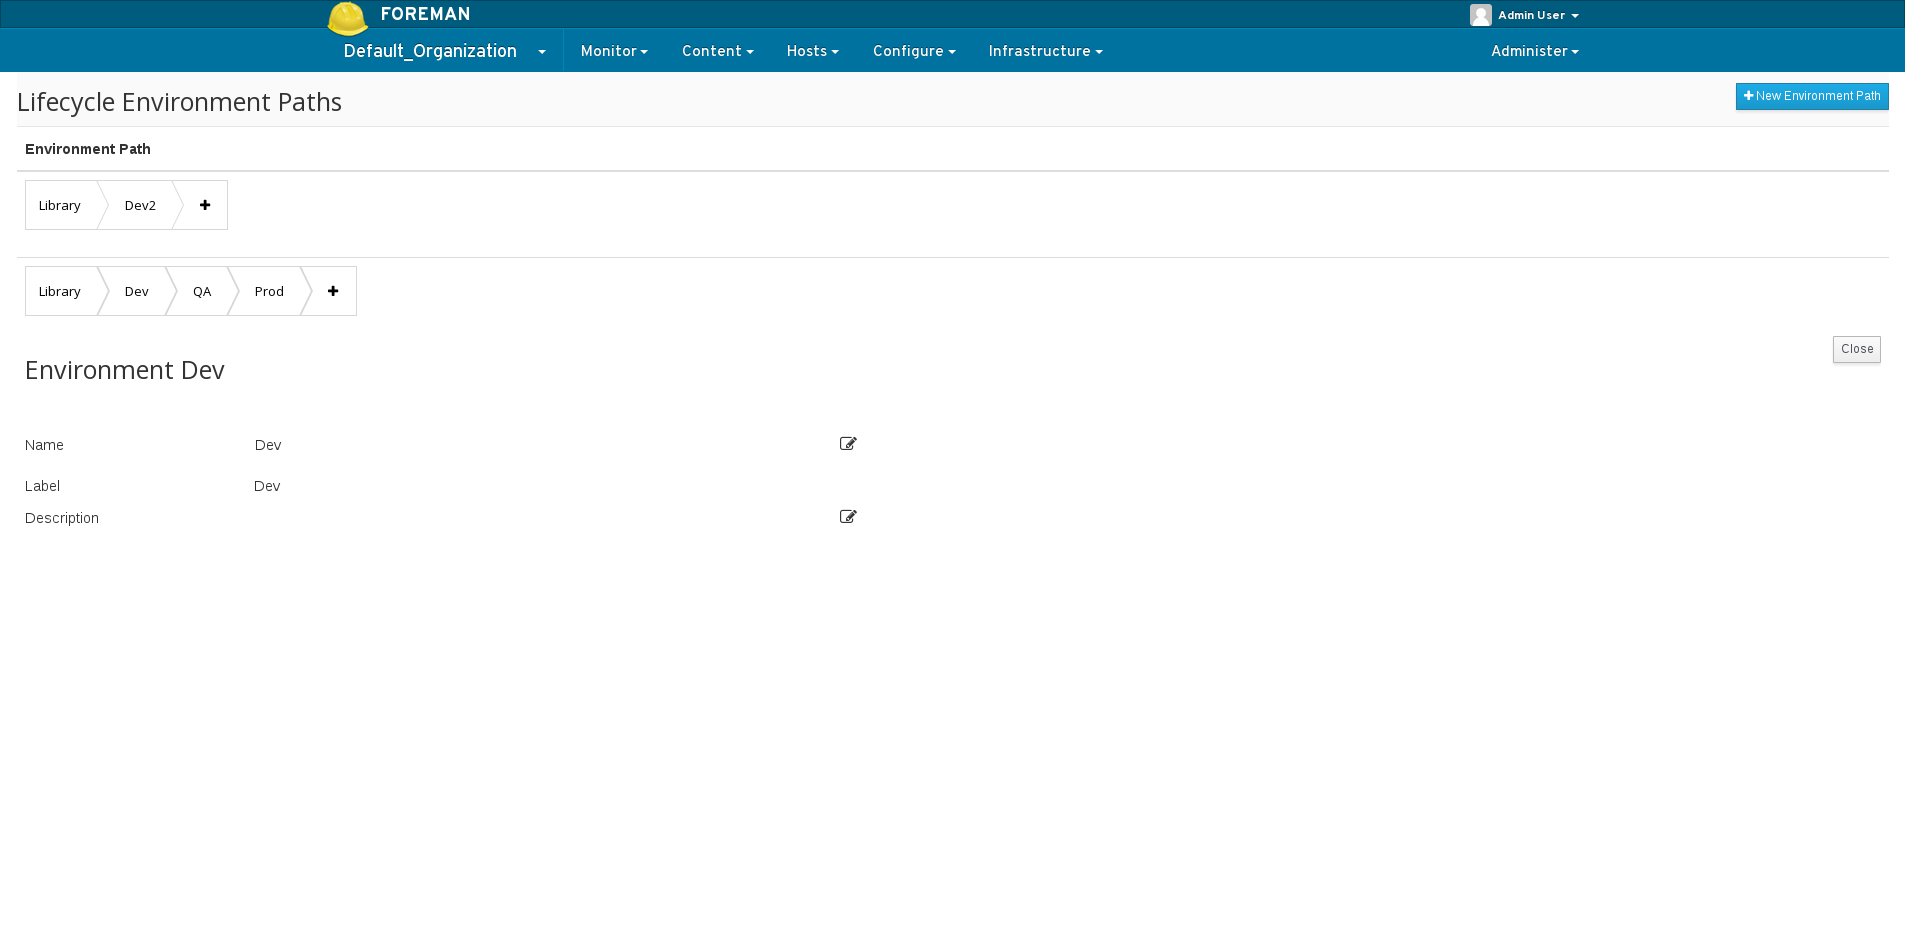Open the Hosts menu

(812, 51)
